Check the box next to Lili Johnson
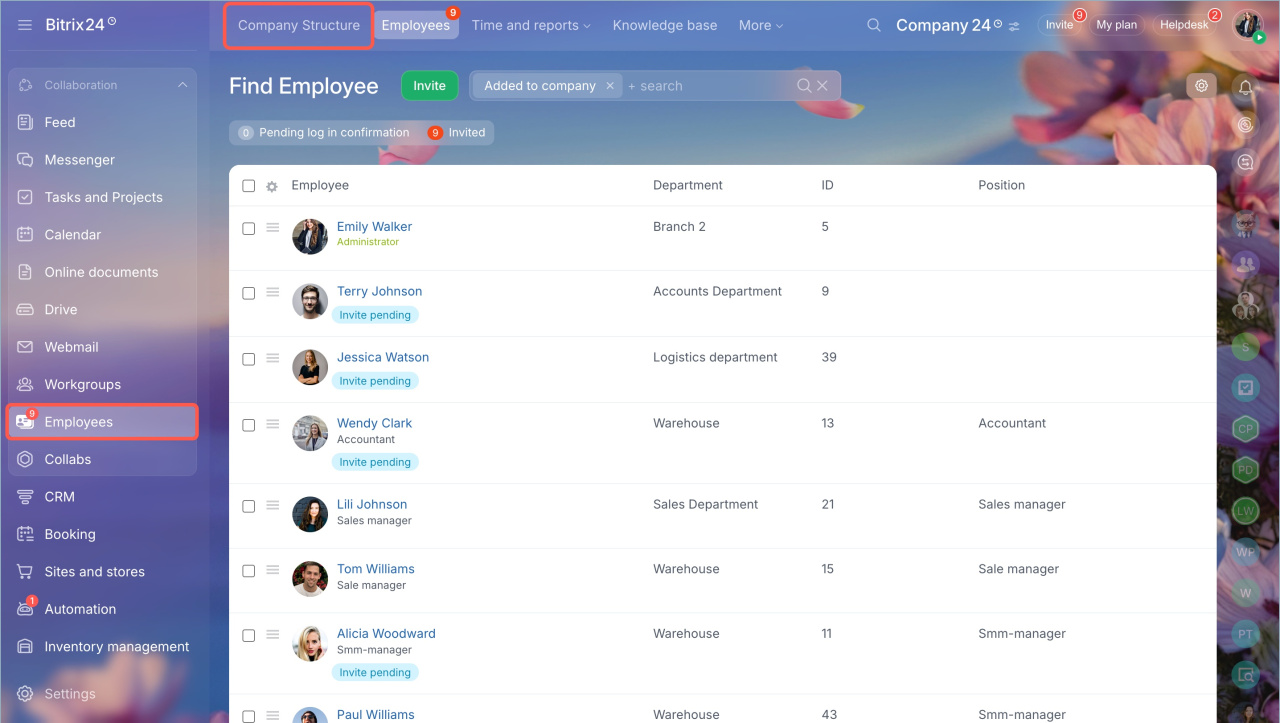1280x723 pixels. point(249,506)
